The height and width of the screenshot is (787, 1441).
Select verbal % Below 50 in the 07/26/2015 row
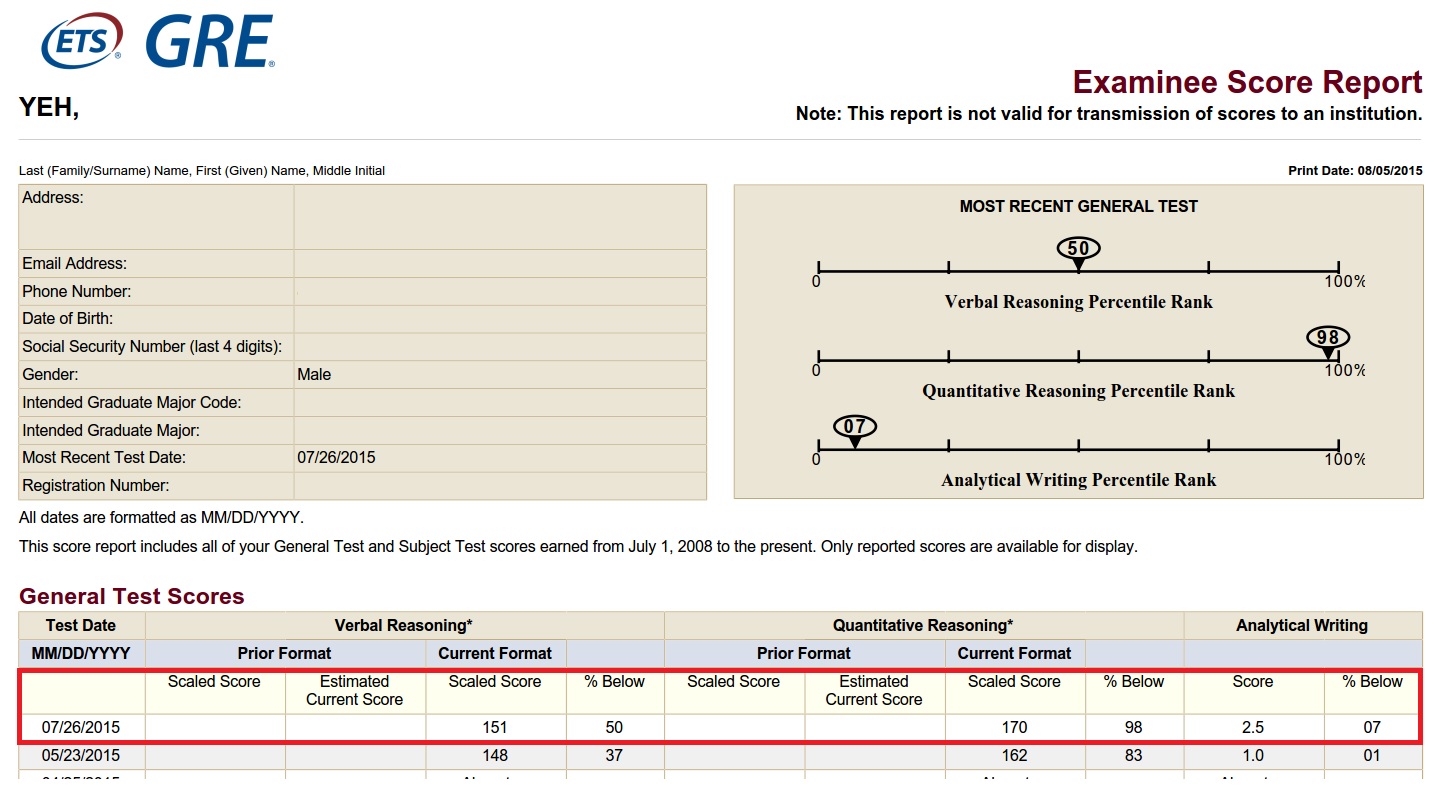tap(614, 728)
